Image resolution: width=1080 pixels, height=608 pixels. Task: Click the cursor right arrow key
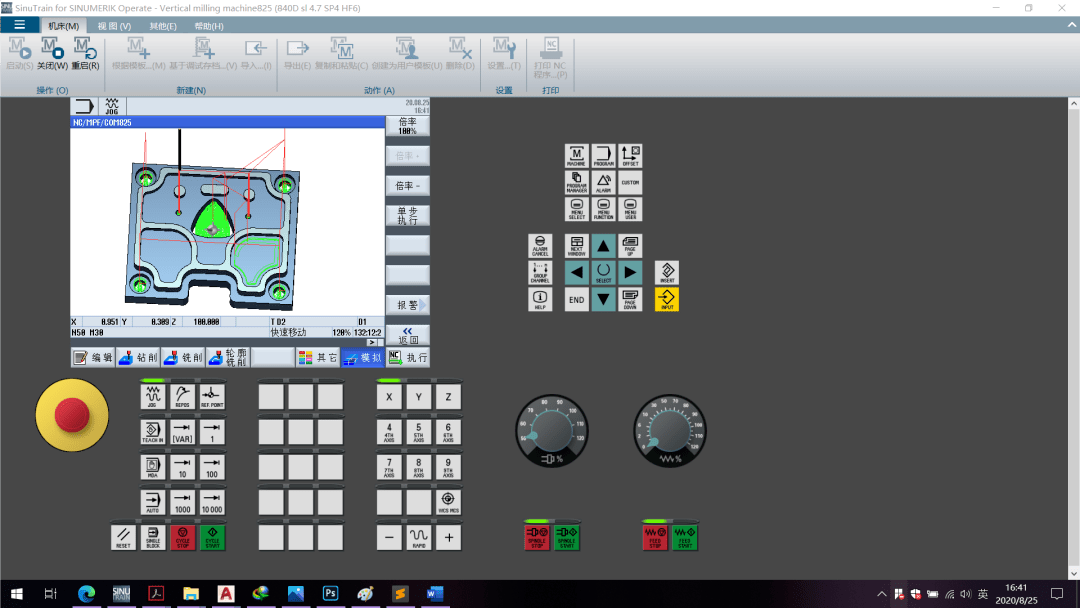[x=630, y=273]
